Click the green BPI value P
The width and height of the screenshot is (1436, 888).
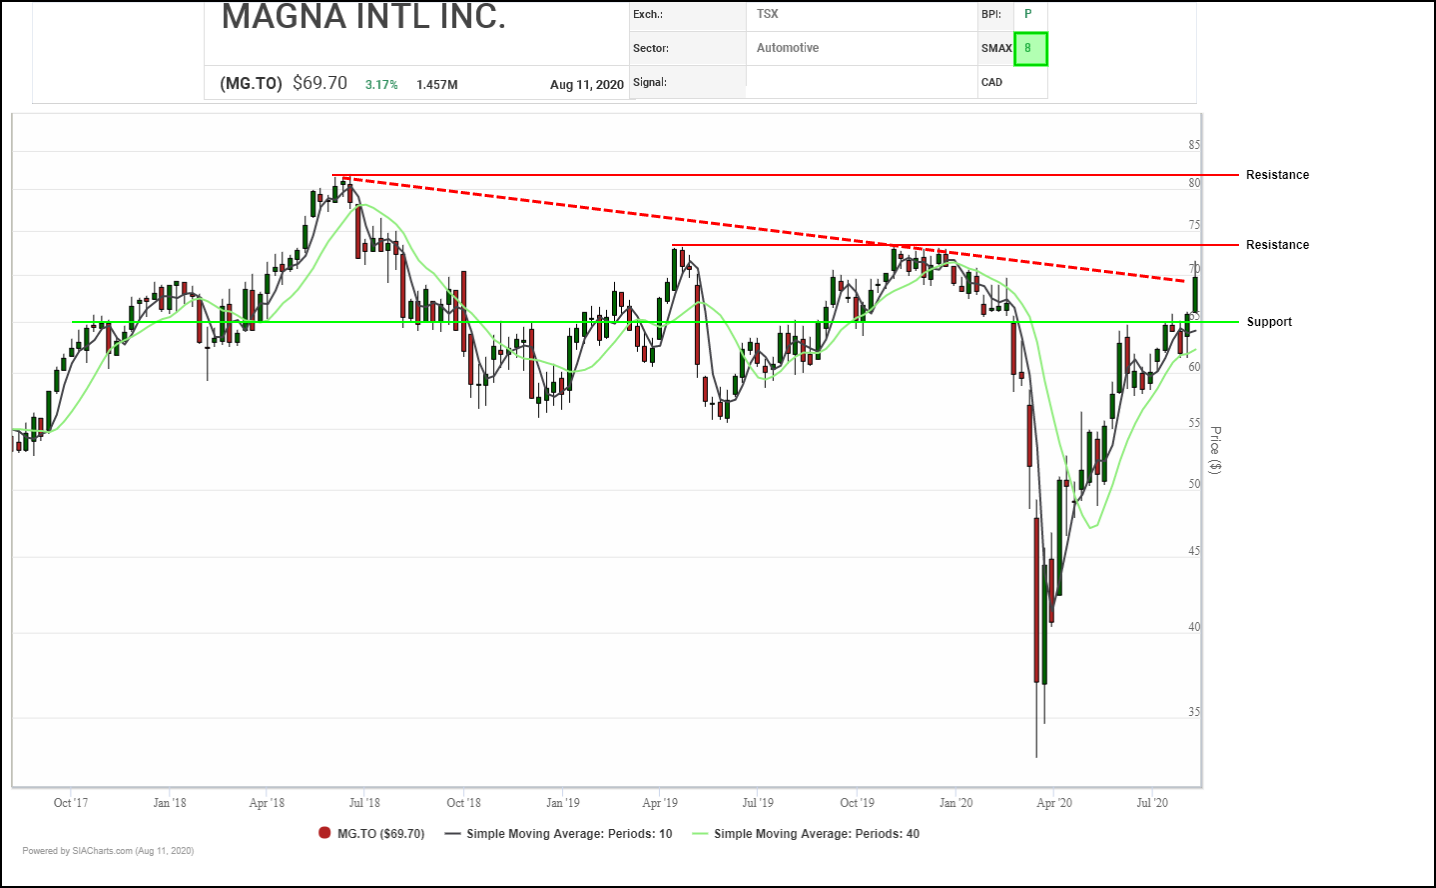(1028, 14)
